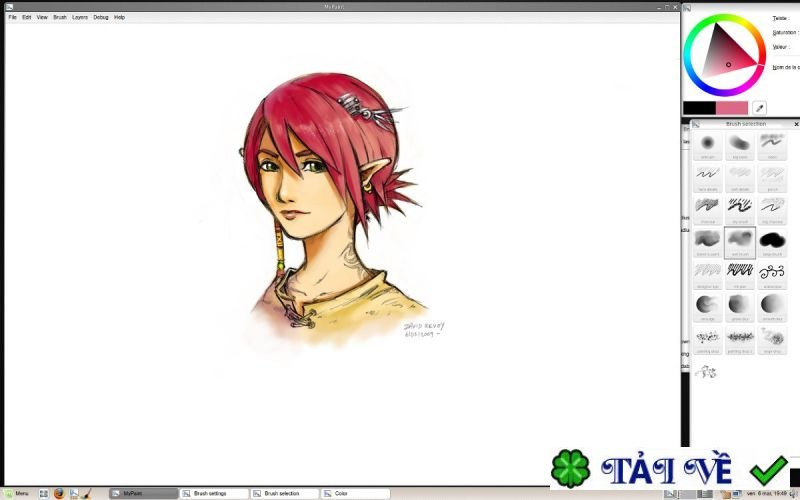Select the smudge blending brush
The width and height of the screenshot is (800, 500).
click(707, 307)
